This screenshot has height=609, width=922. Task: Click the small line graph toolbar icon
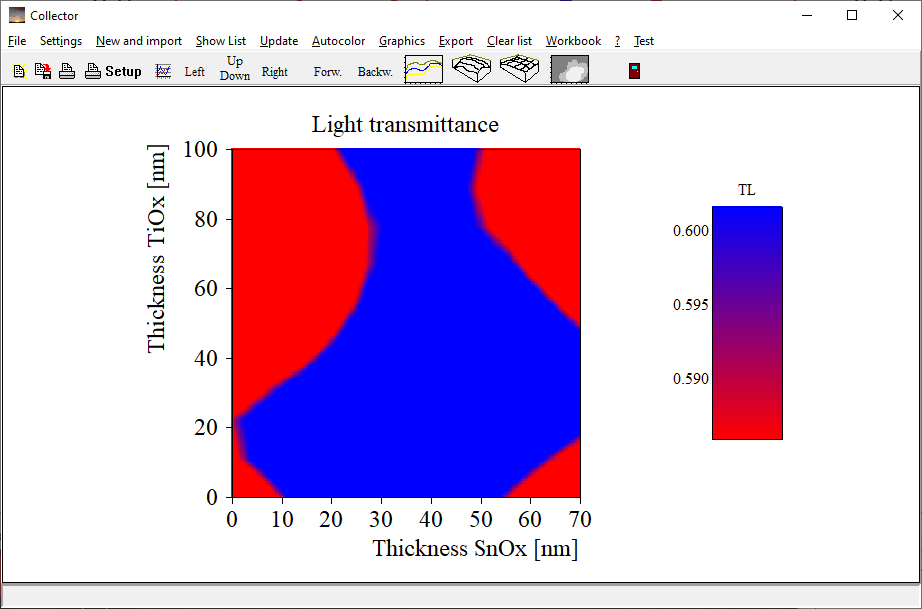coord(163,71)
